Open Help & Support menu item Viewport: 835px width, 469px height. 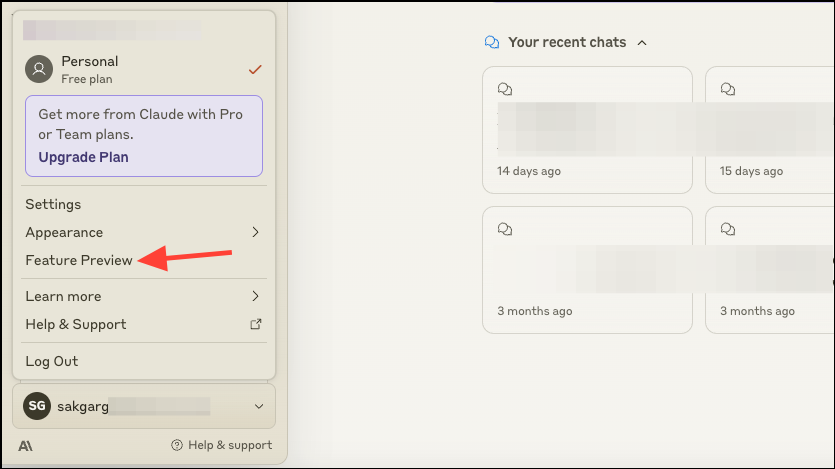point(144,324)
